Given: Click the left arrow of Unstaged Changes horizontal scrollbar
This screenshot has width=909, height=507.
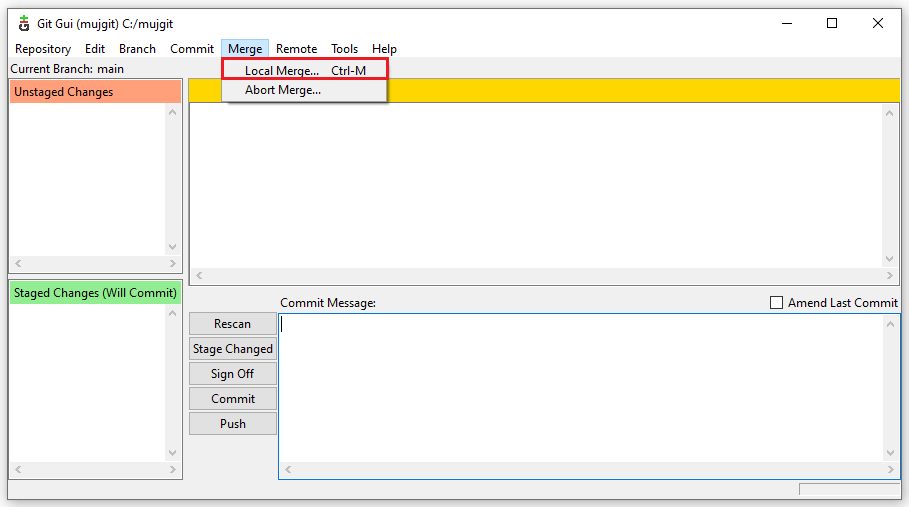Looking at the screenshot, I should coord(18,263).
